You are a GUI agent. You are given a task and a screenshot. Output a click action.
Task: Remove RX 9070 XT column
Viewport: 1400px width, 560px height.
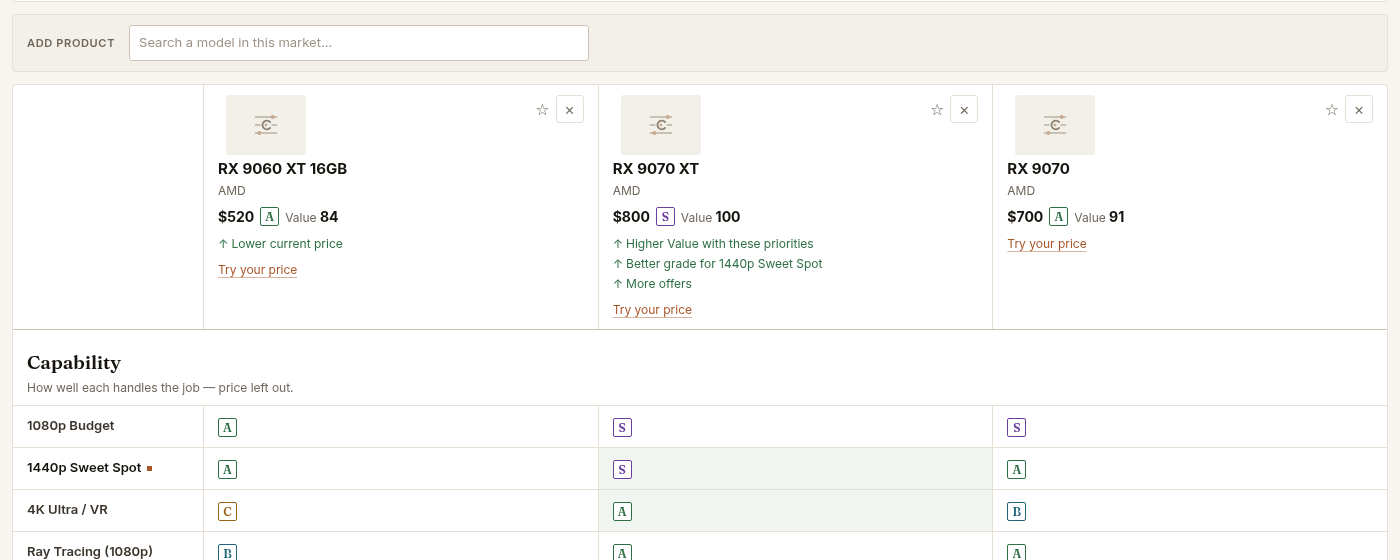click(x=964, y=110)
